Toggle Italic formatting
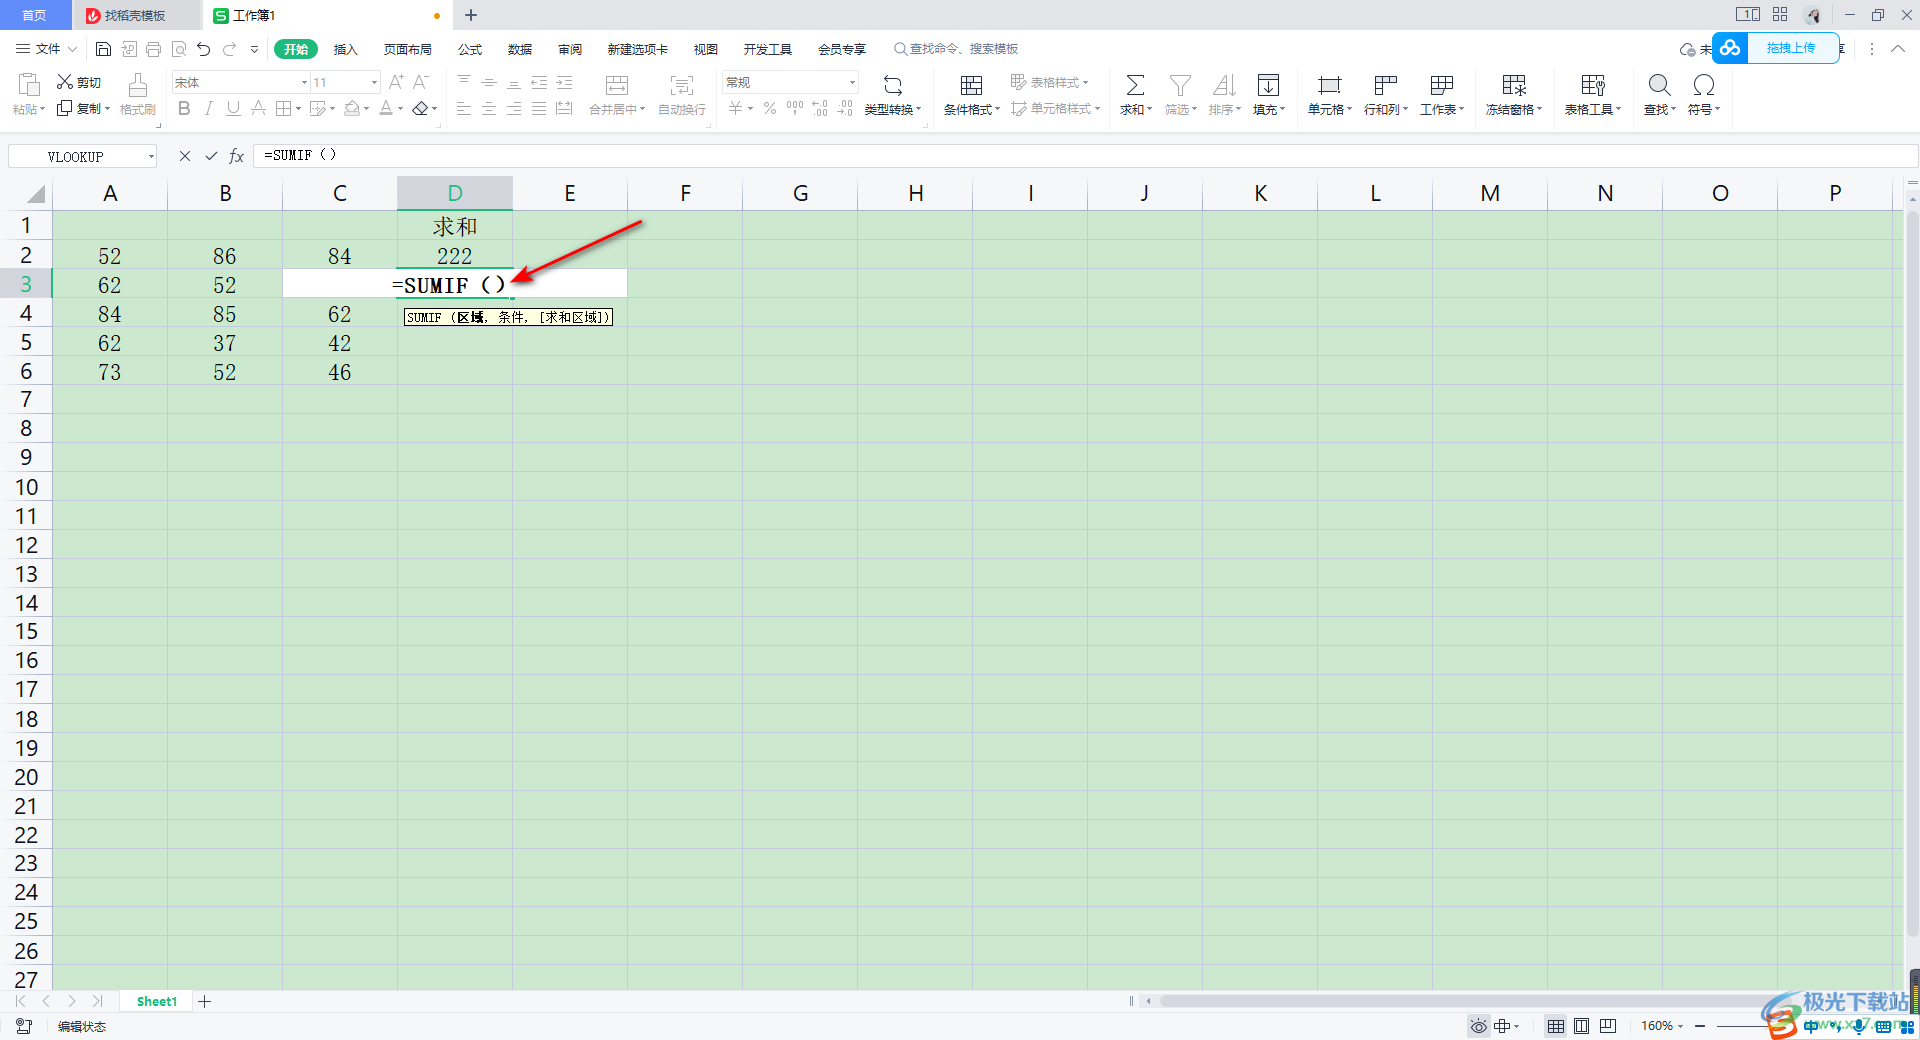1920x1040 pixels. click(208, 108)
